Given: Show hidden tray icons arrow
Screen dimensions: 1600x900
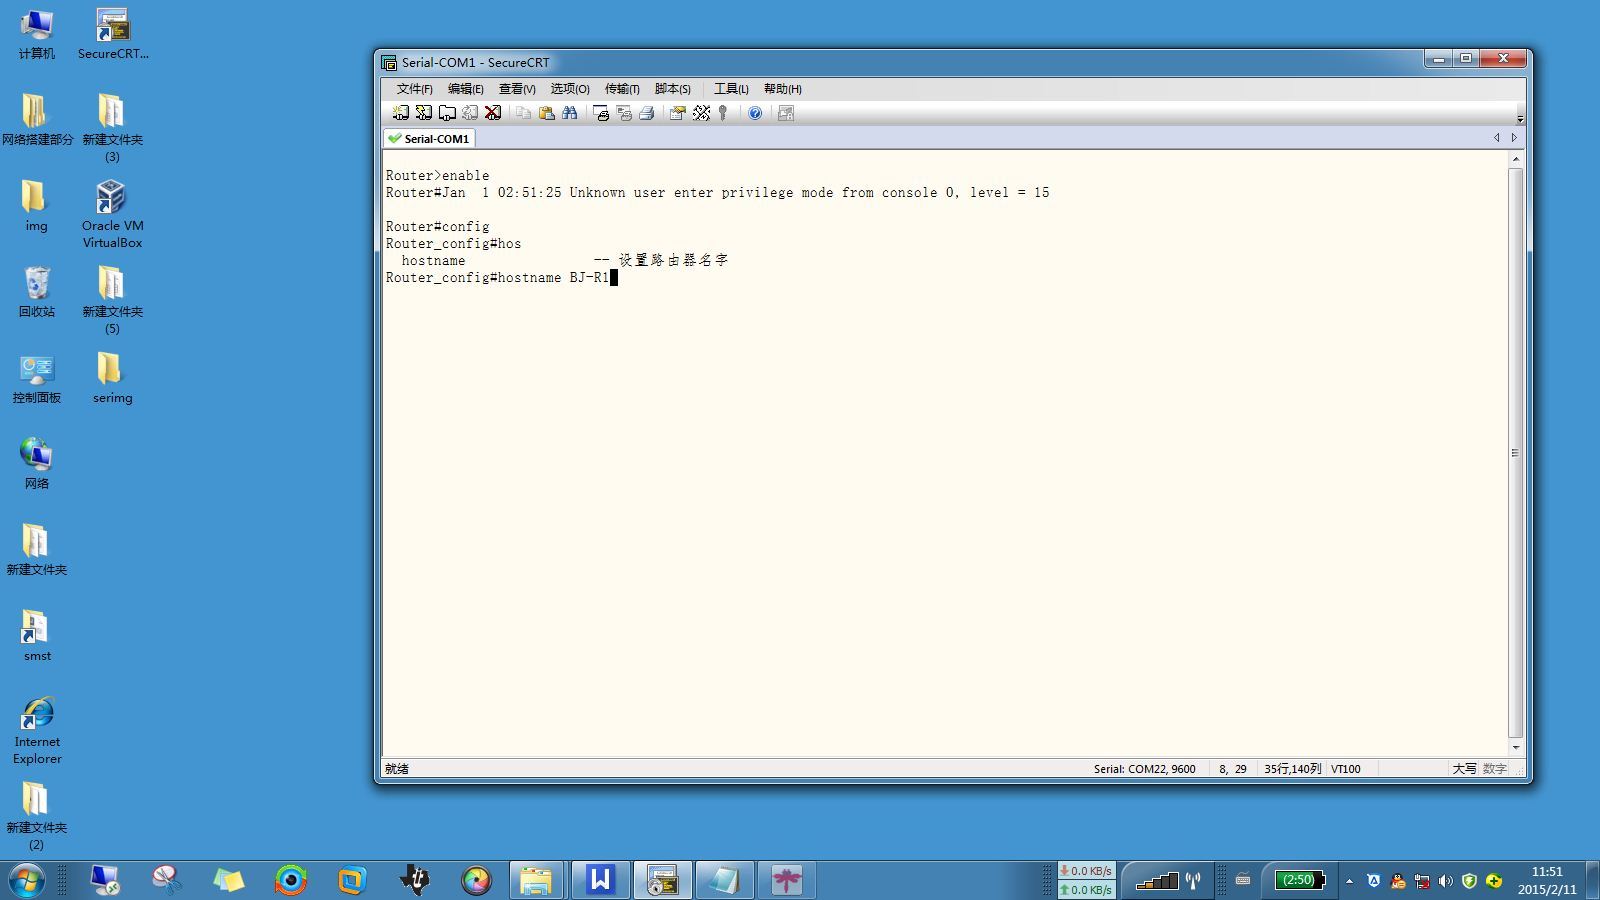Looking at the screenshot, I should point(1349,881).
